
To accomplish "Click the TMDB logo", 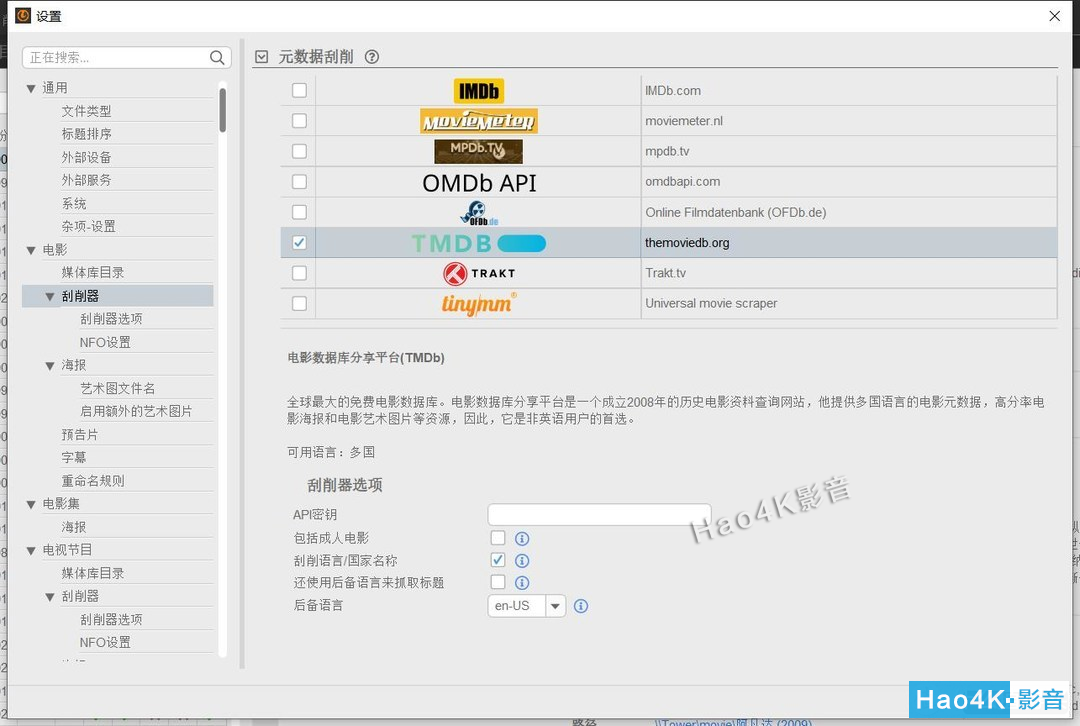I will click(x=479, y=243).
